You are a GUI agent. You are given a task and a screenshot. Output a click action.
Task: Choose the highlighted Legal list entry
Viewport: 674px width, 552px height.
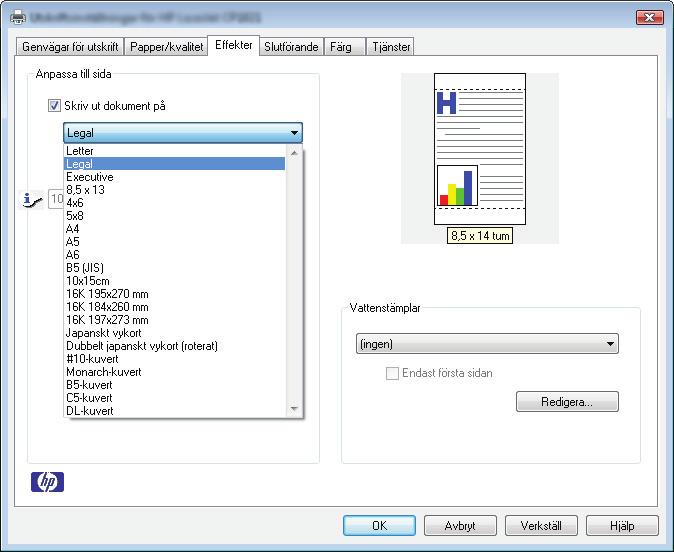coord(175,164)
